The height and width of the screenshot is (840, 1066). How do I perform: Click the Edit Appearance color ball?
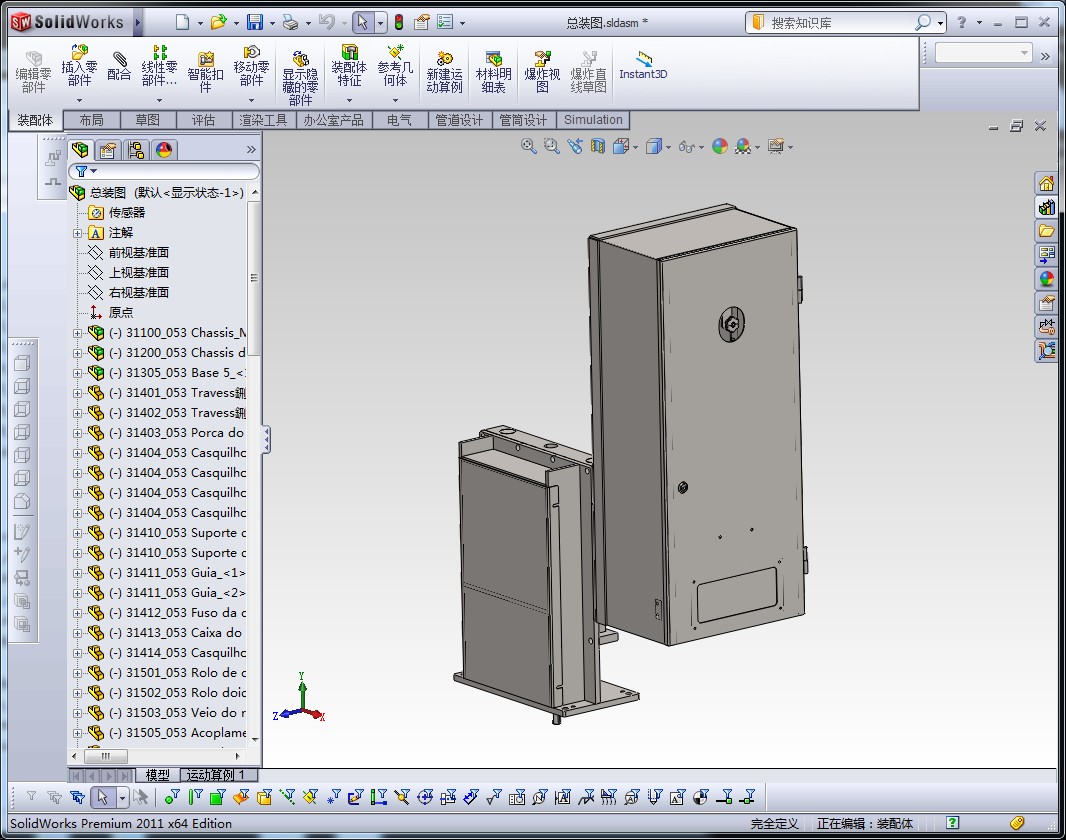[x=720, y=146]
